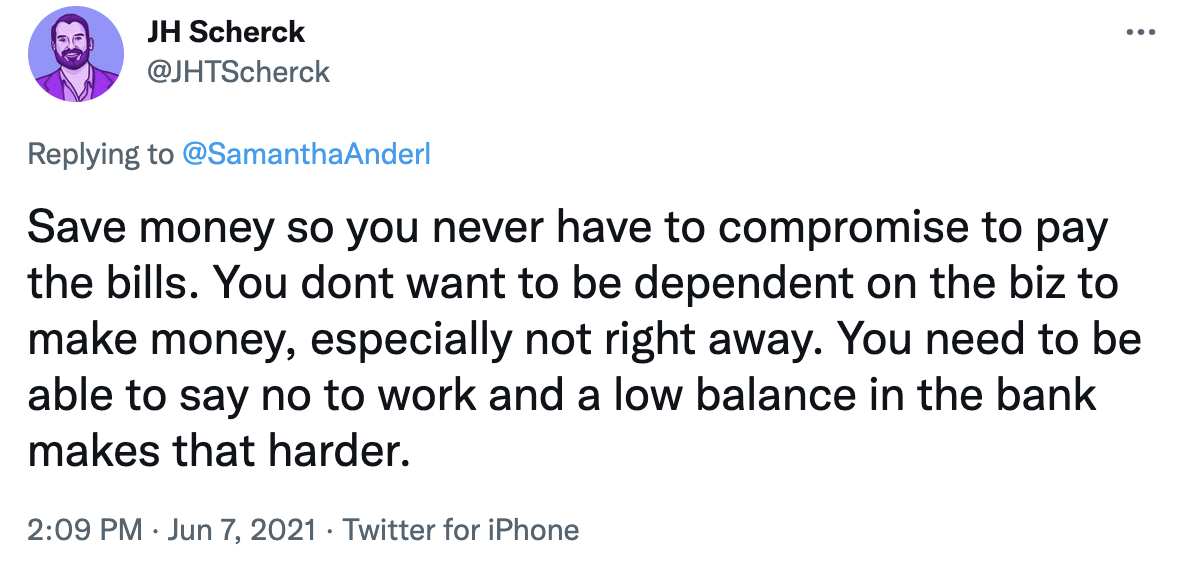
Task: Select the Jun 7, 2021 date
Action: (241, 530)
